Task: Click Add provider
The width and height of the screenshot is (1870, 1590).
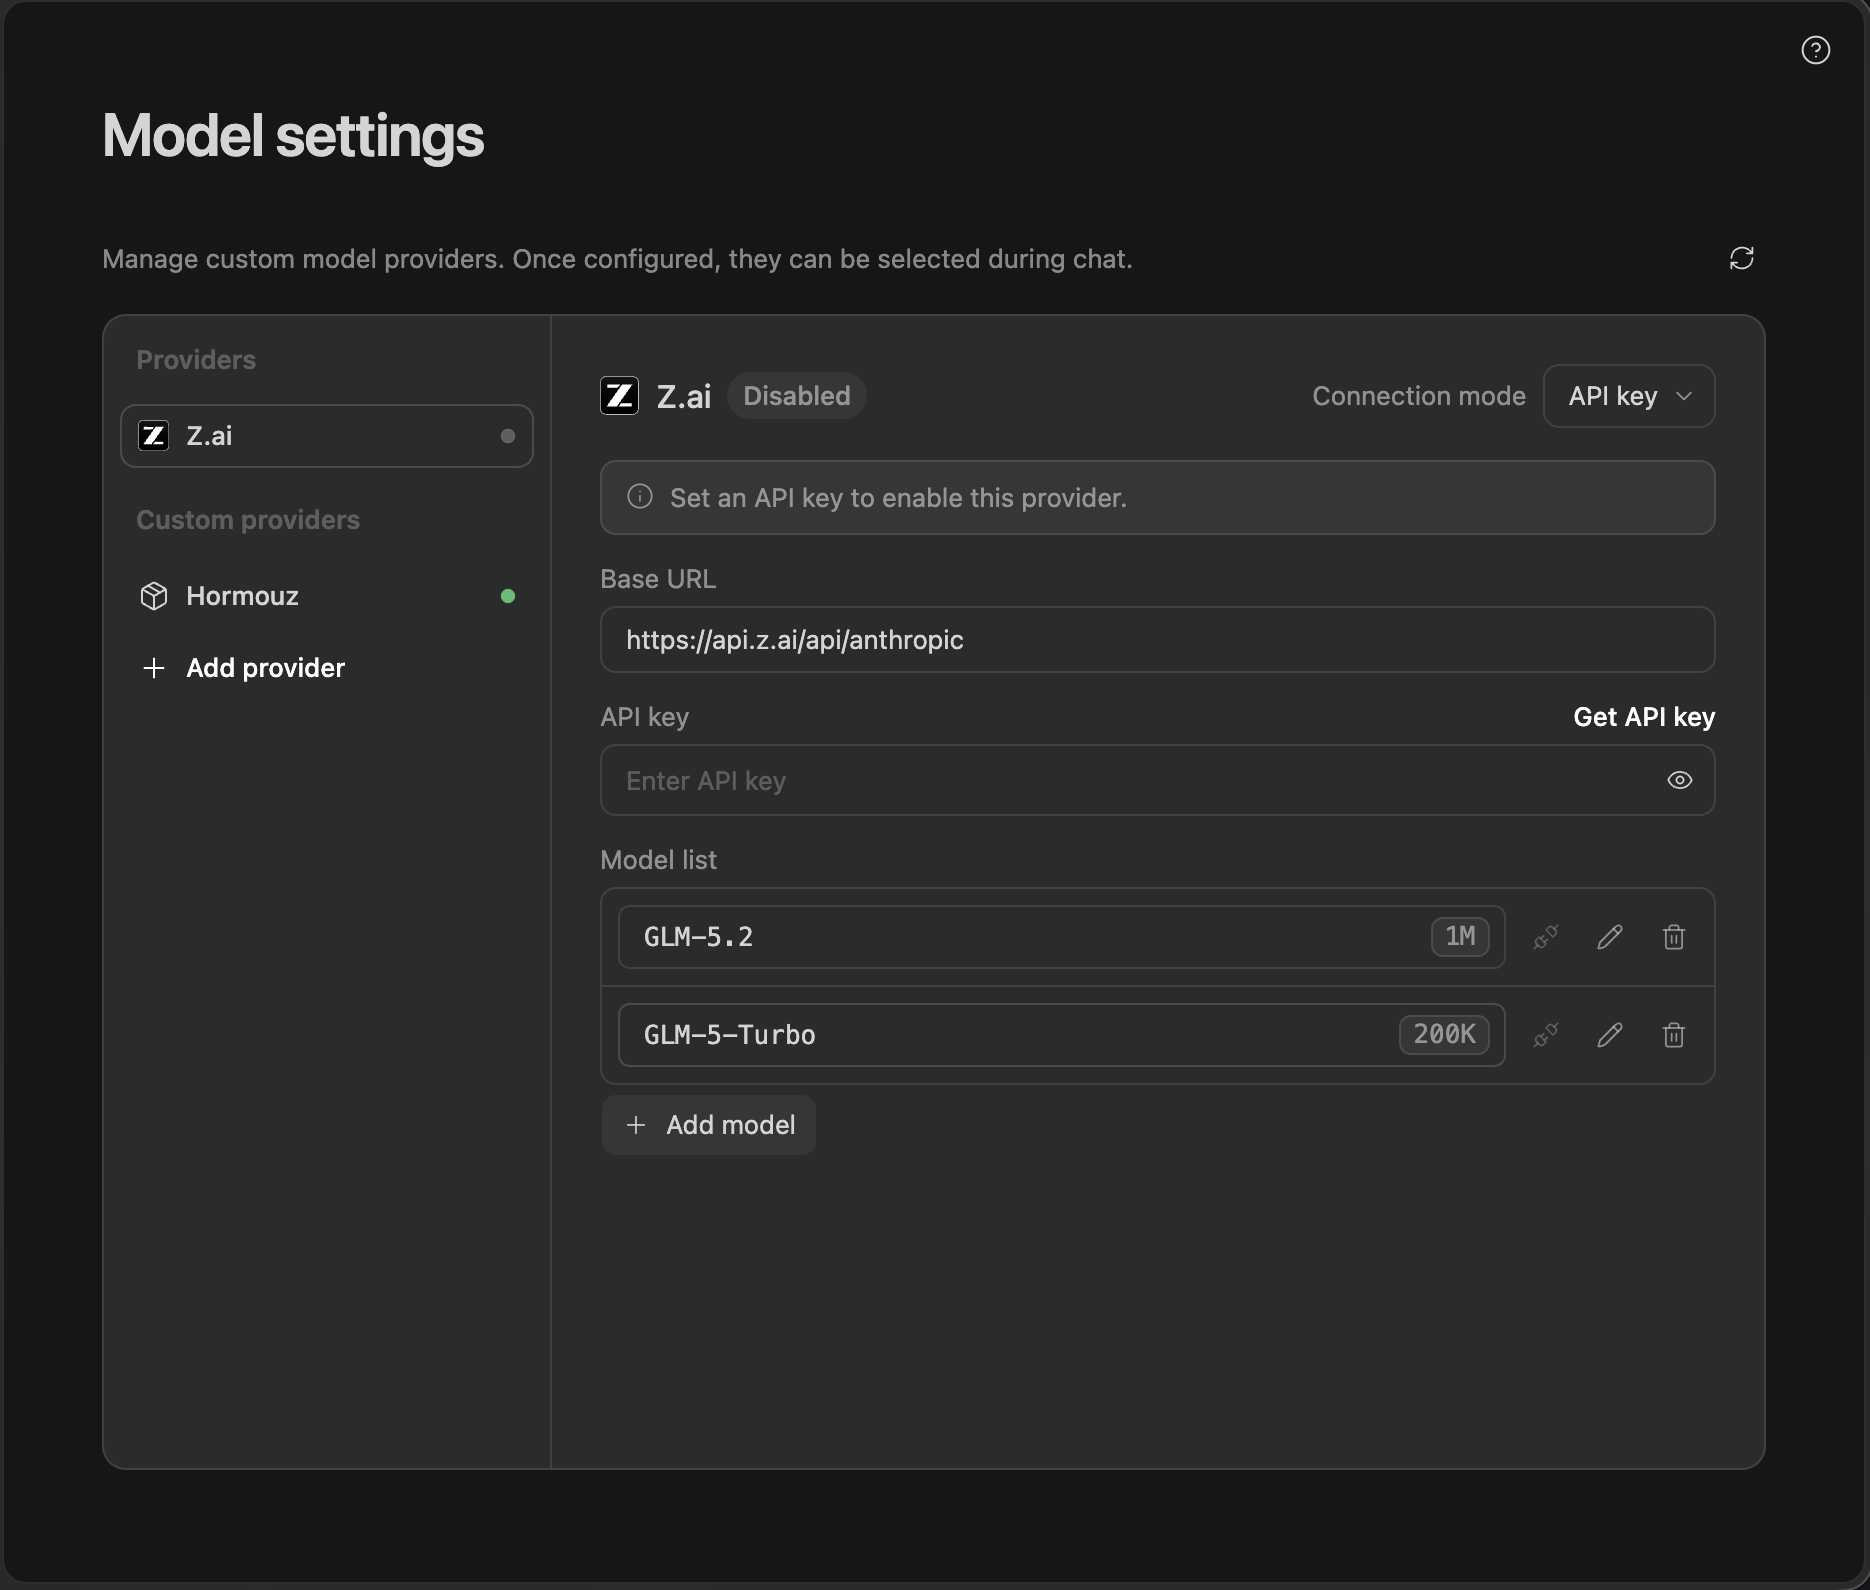Action: coord(244,668)
